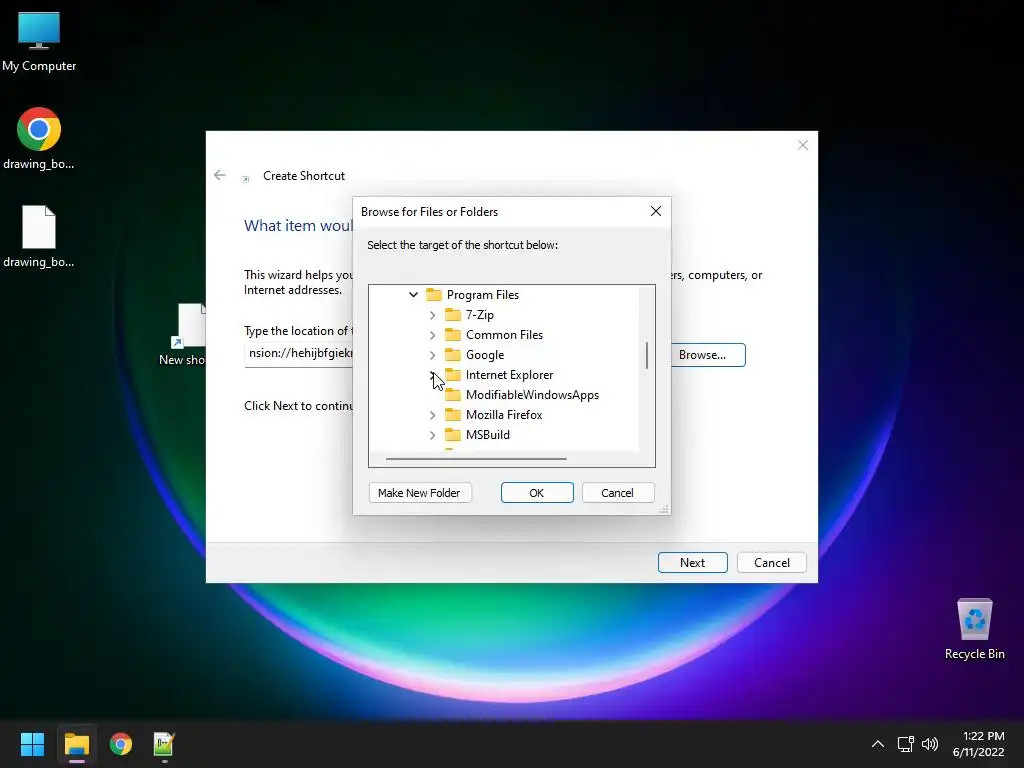The width and height of the screenshot is (1024, 768).
Task: Click the Internet Explorer label
Action: [509, 375]
